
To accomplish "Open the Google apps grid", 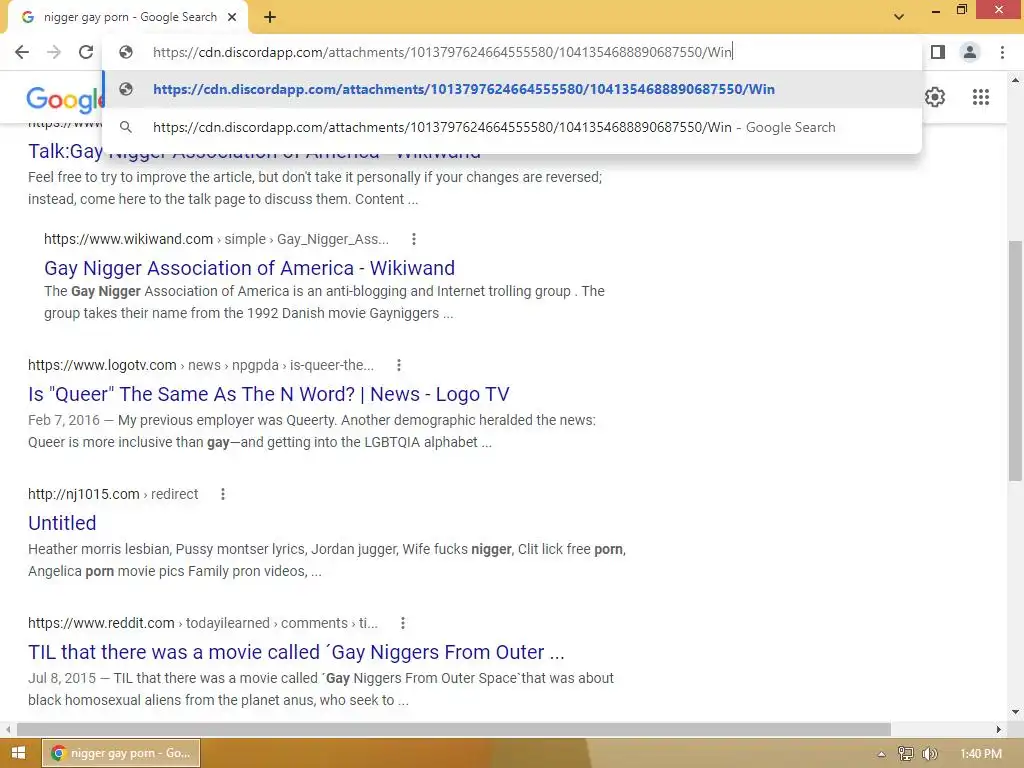I will click(x=981, y=97).
